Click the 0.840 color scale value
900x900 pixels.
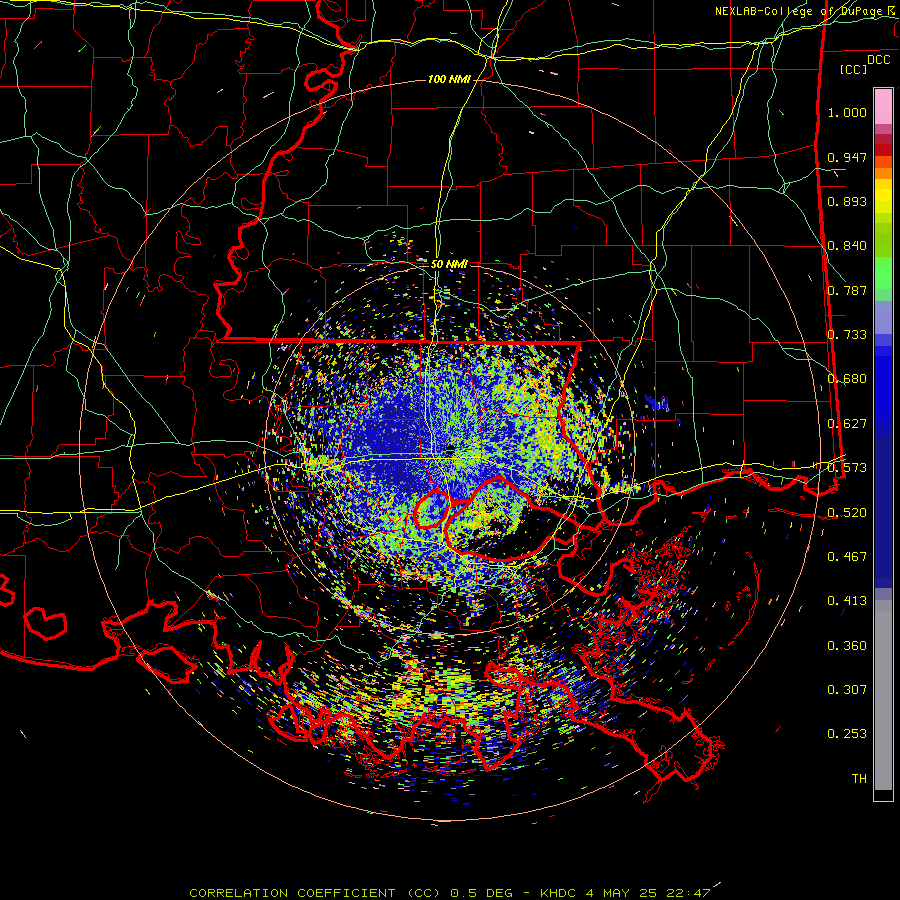point(847,246)
